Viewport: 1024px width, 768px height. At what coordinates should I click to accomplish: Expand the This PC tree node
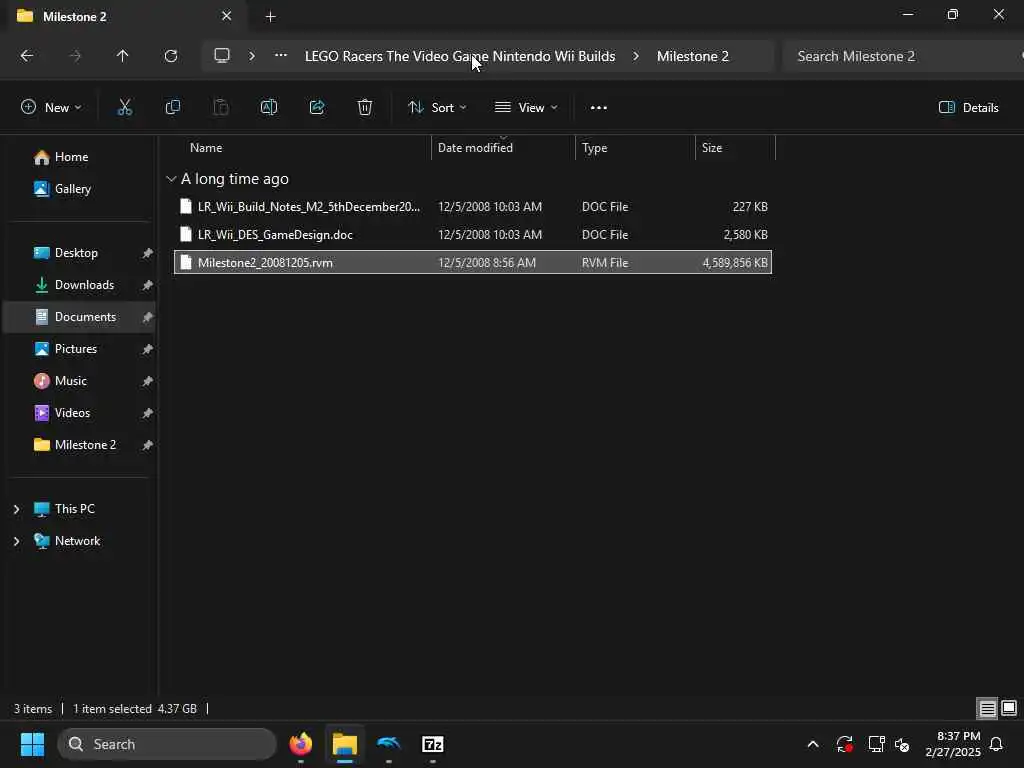click(16, 509)
